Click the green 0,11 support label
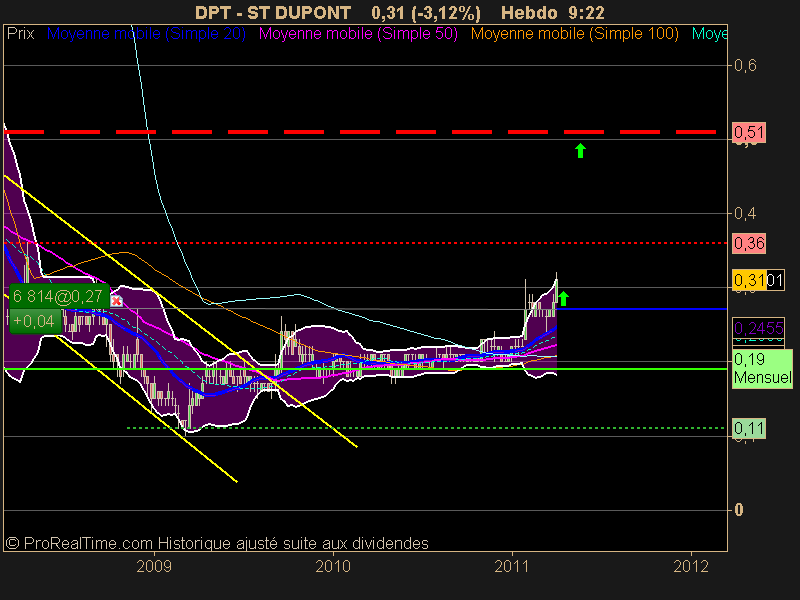 click(x=748, y=428)
